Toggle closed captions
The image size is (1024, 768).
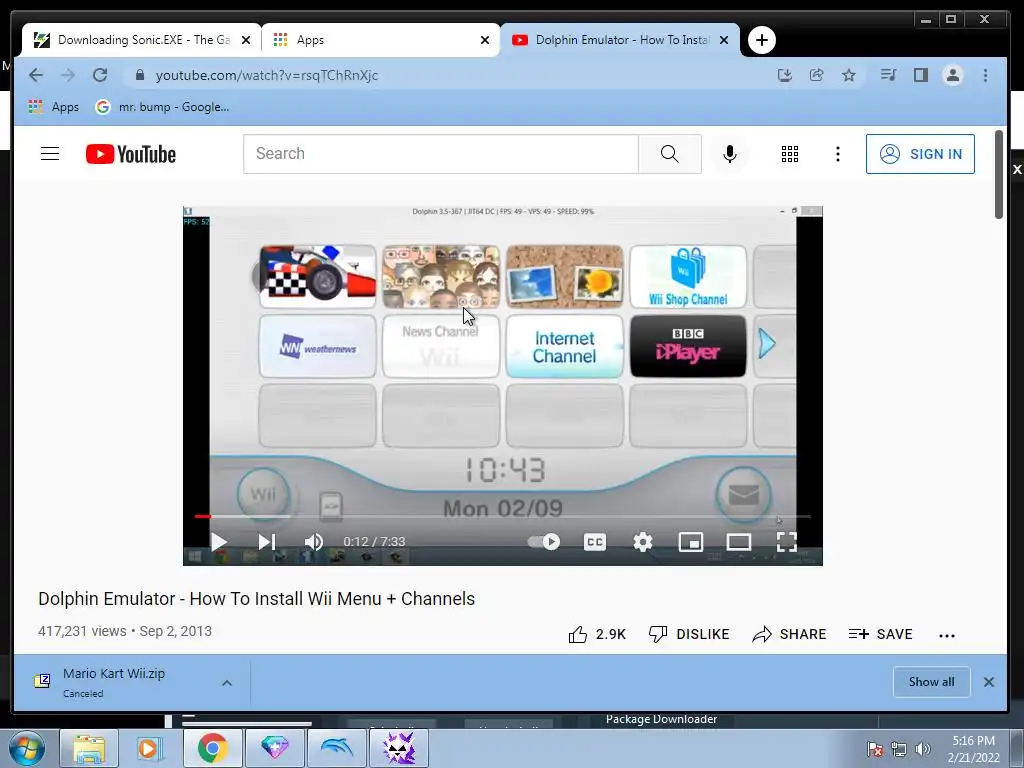tap(594, 541)
